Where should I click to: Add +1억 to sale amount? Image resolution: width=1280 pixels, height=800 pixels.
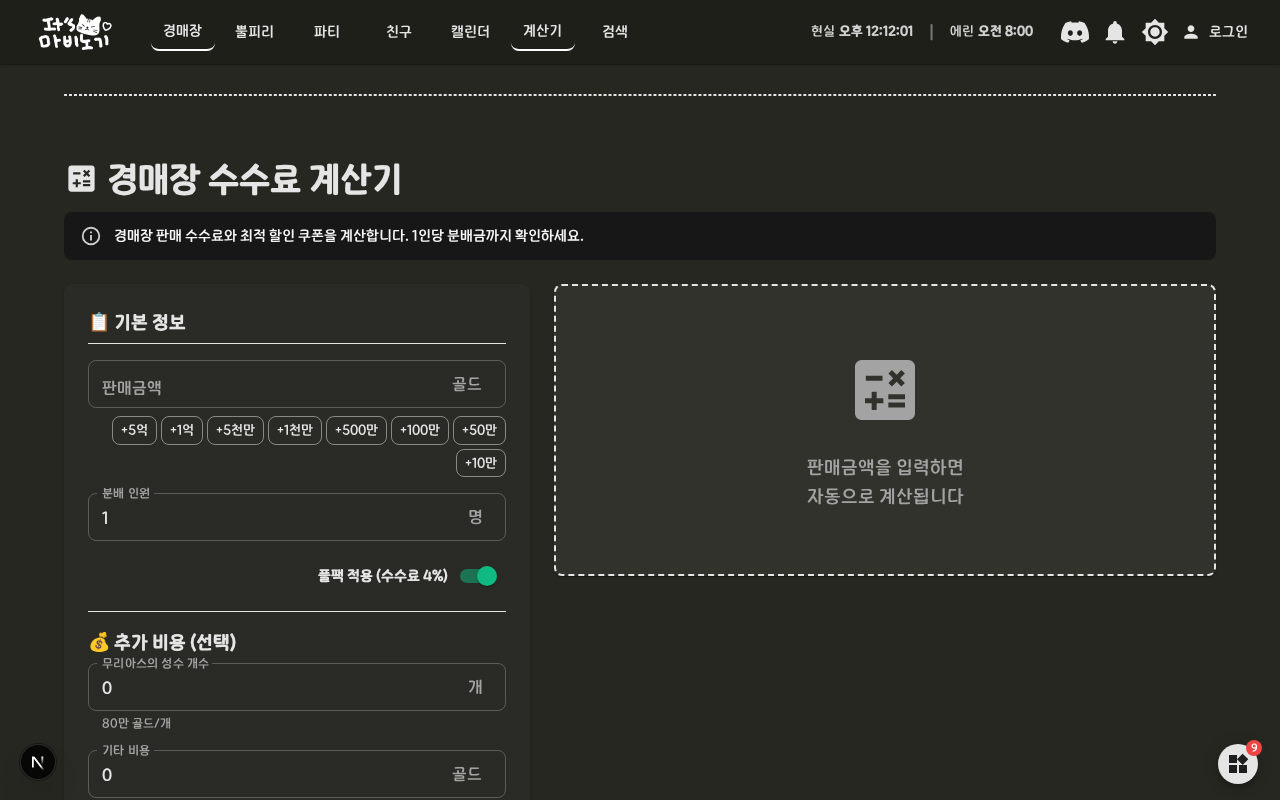coord(182,430)
